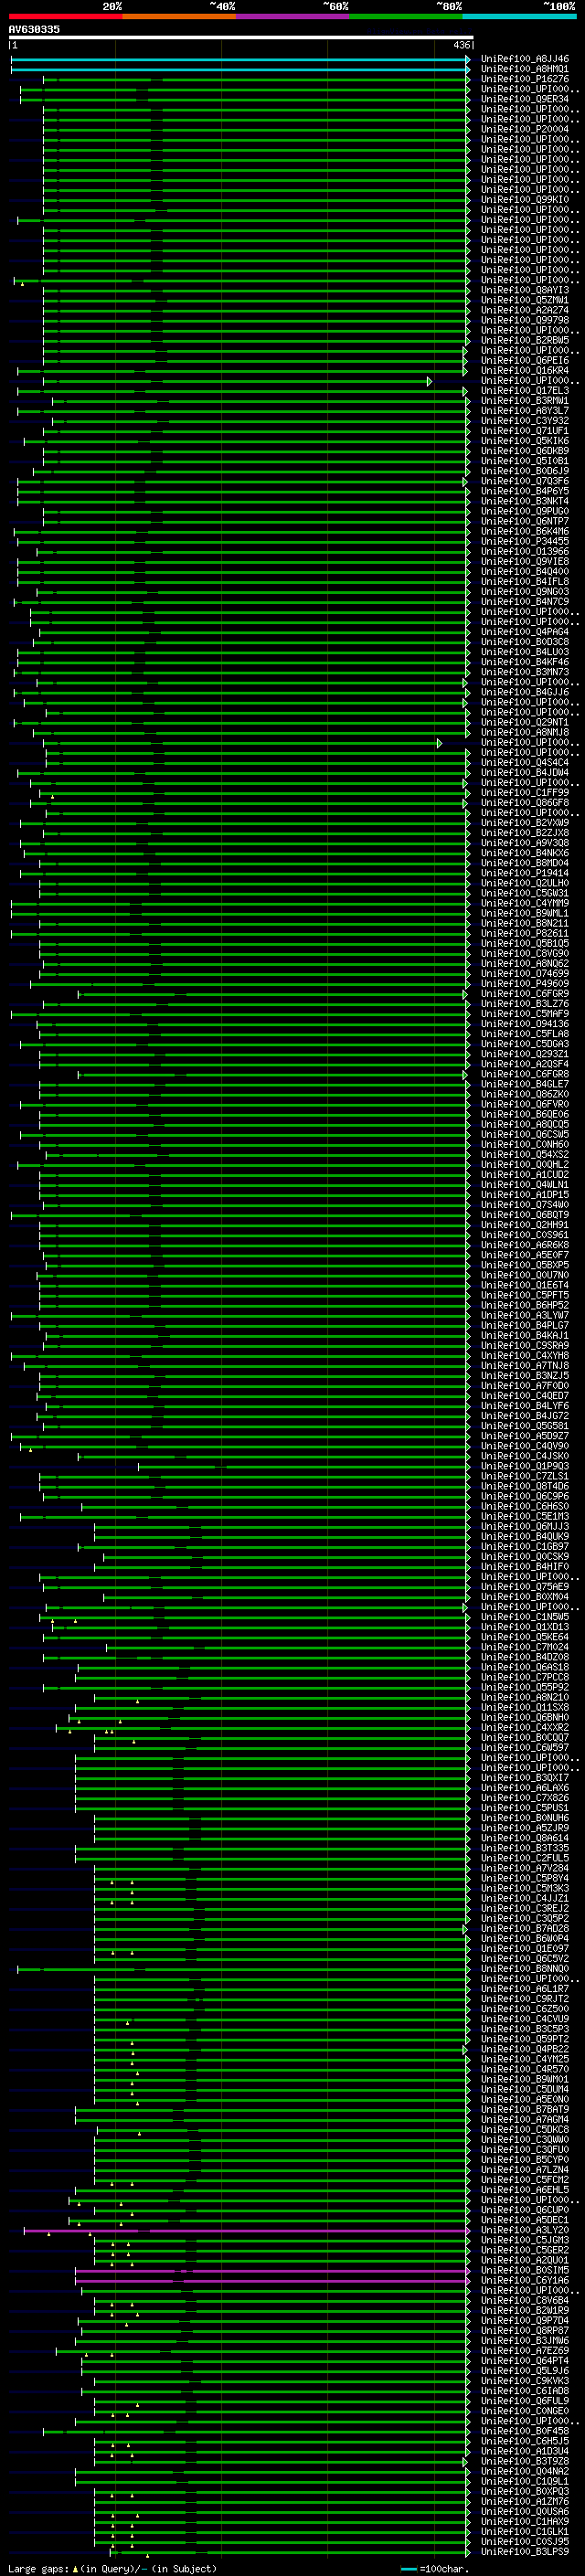Select label UniRef100_C3Y932
Screen dimensions: 585x2576
525,421
